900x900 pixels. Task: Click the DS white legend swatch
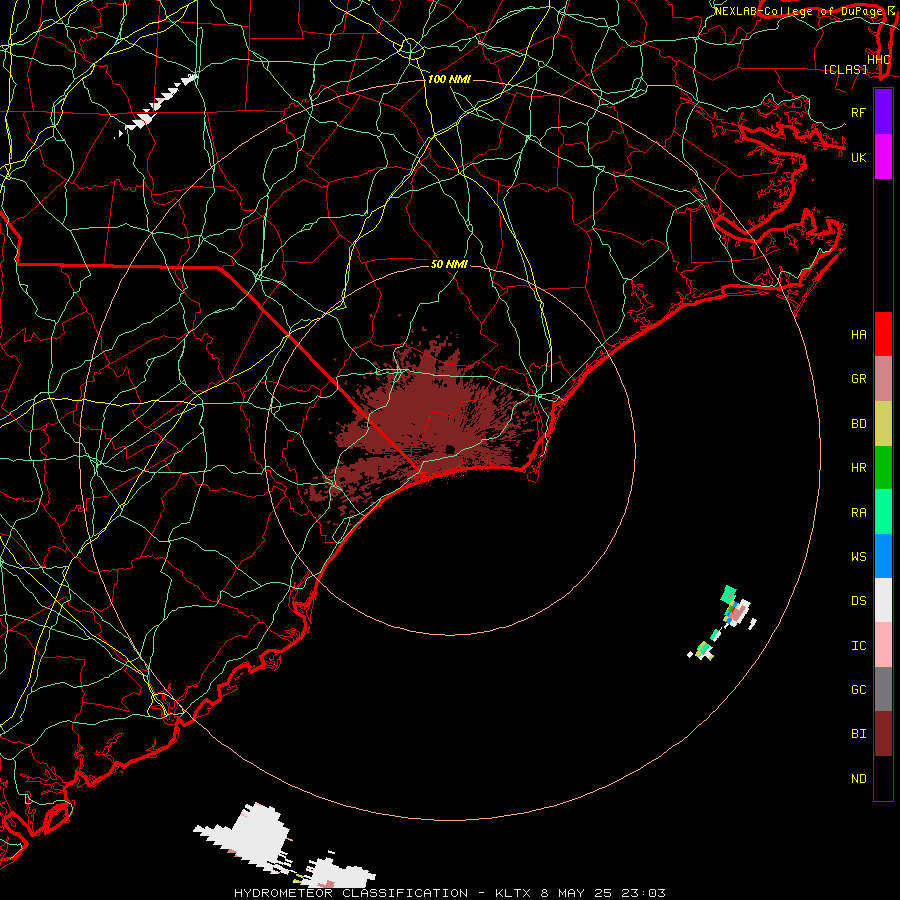coord(883,600)
